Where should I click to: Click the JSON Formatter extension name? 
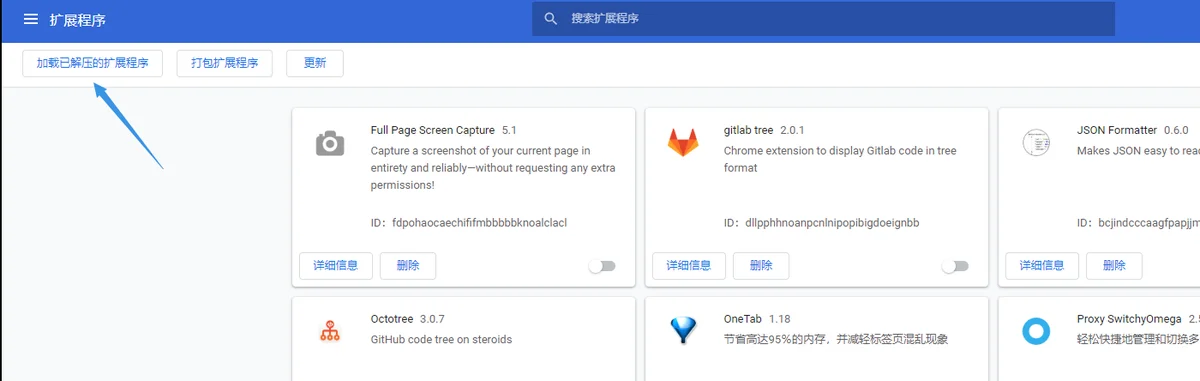point(1117,130)
